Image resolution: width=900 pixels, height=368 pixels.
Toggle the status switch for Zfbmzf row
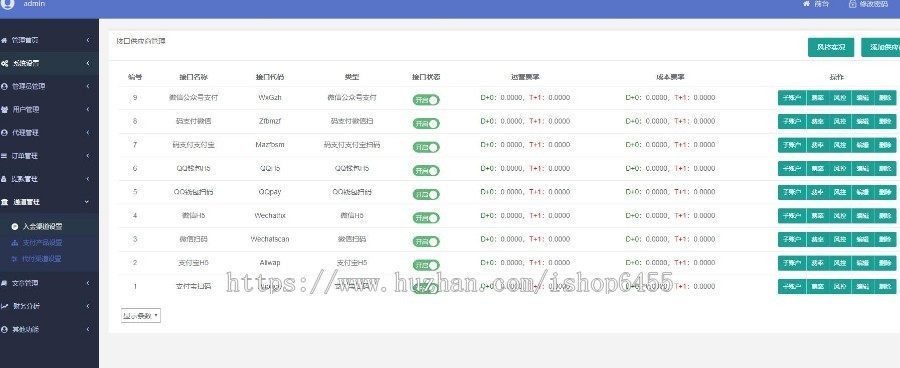[426, 123]
